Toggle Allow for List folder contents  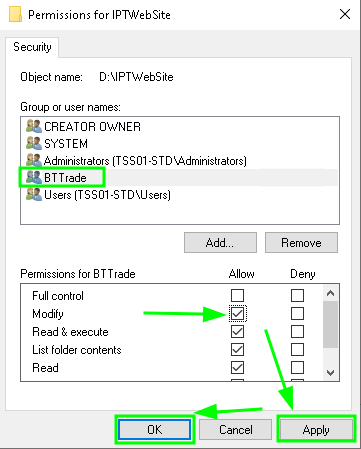coord(237,350)
